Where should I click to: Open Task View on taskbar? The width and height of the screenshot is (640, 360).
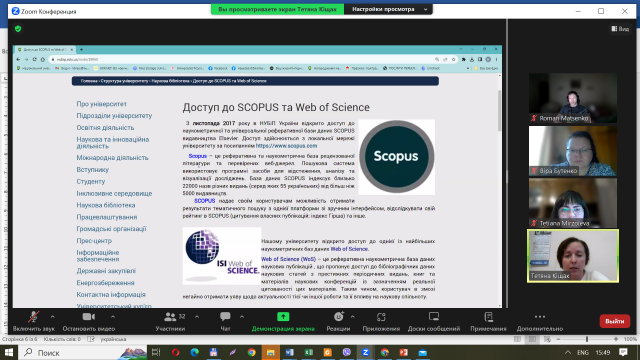point(156,353)
